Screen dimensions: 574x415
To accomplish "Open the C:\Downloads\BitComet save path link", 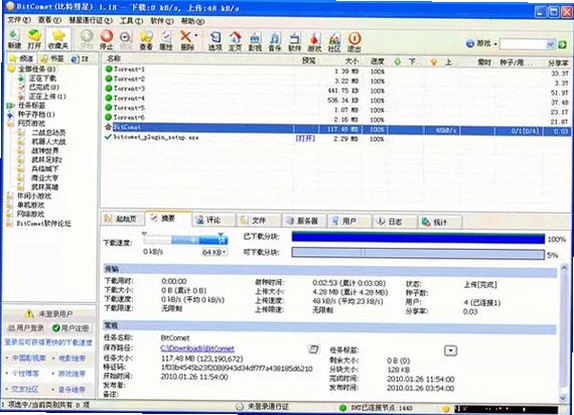I will click(x=197, y=348).
